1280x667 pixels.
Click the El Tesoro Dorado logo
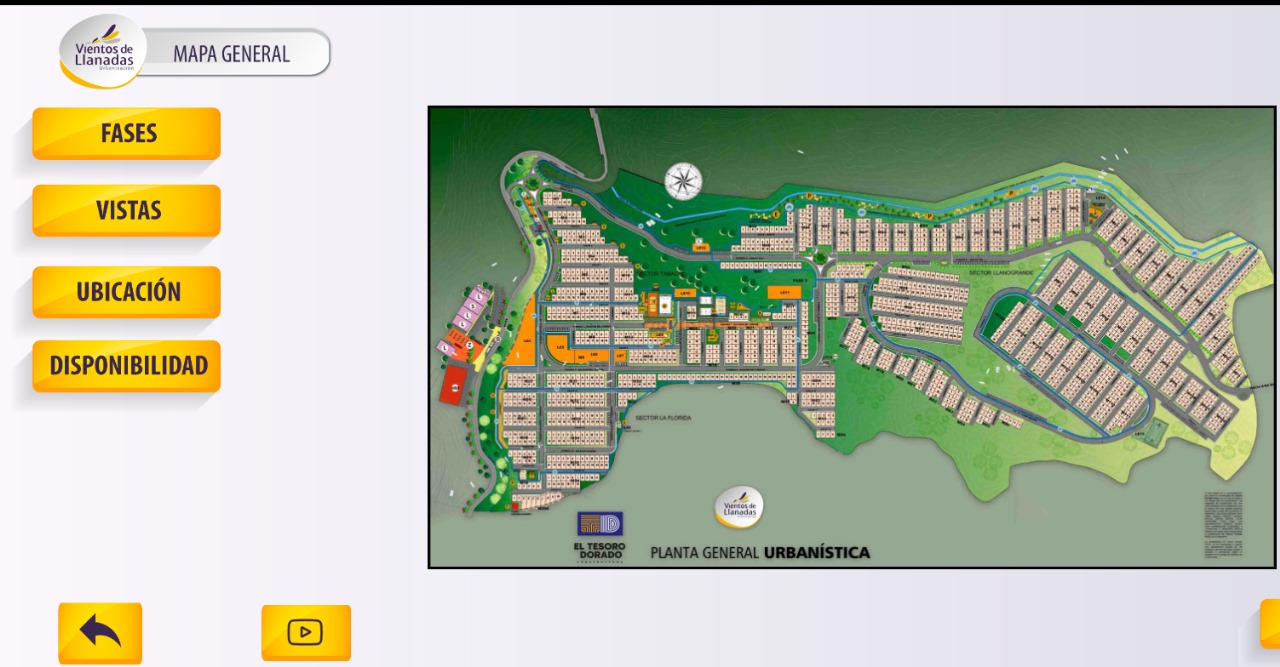click(x=599, y=536)
